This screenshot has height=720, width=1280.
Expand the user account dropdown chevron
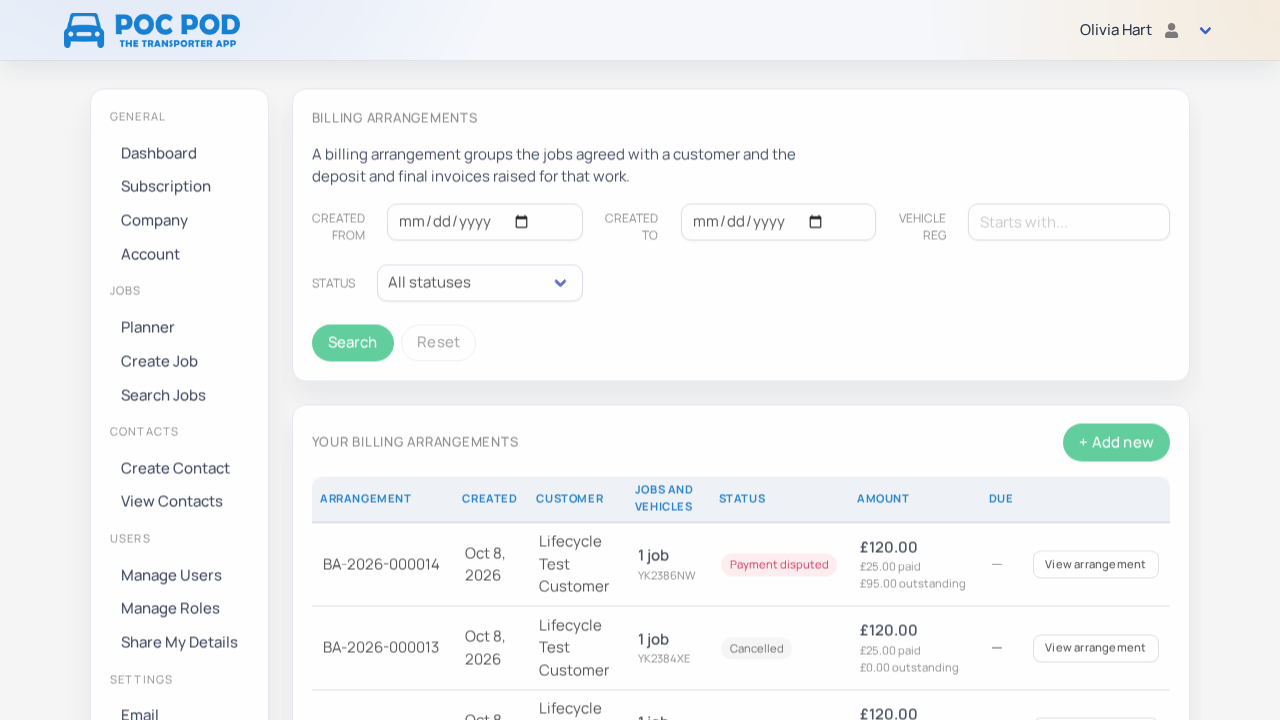1205,30
